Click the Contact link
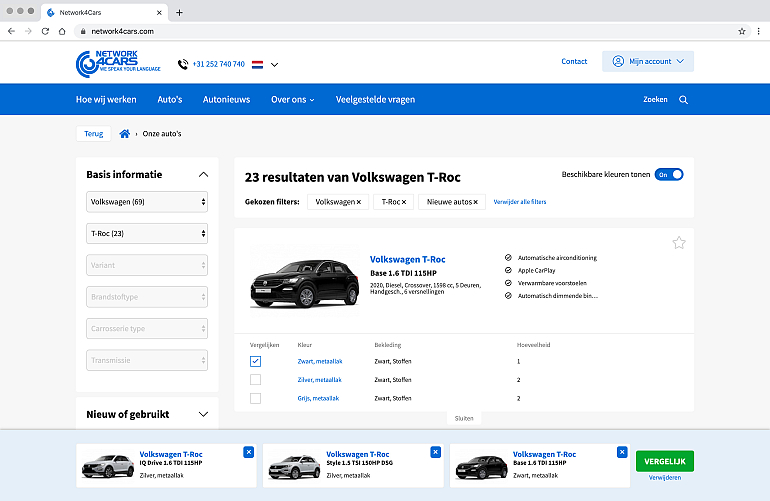This screenshot has height=501, width=770. [x=574, y=61]
